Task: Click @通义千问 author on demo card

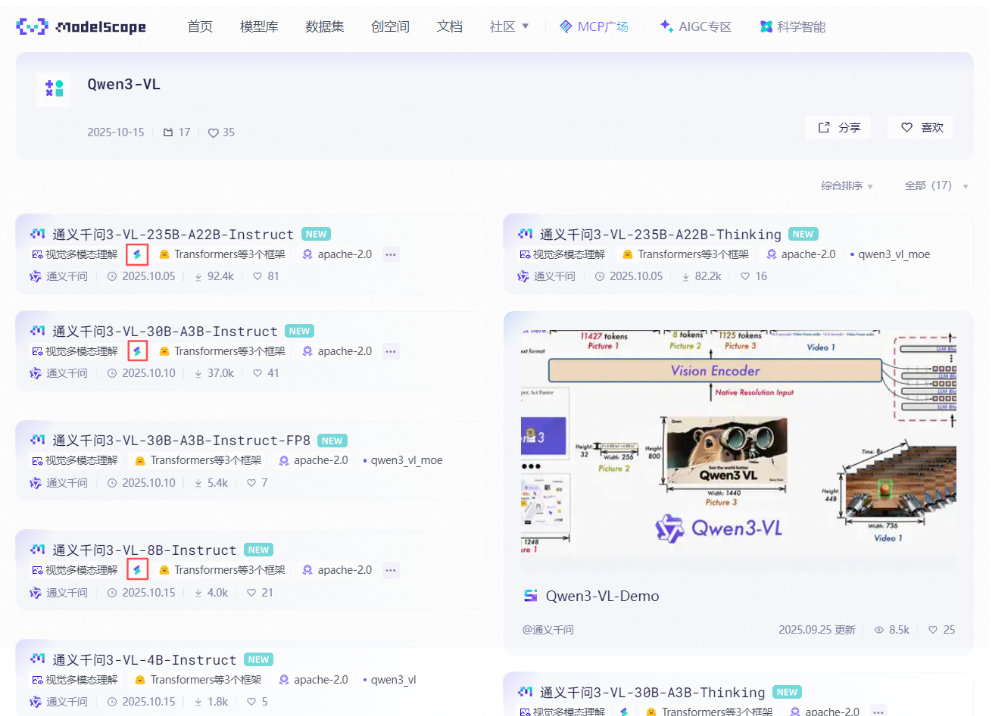Action: pyautogui.click(x=548, y=630)
